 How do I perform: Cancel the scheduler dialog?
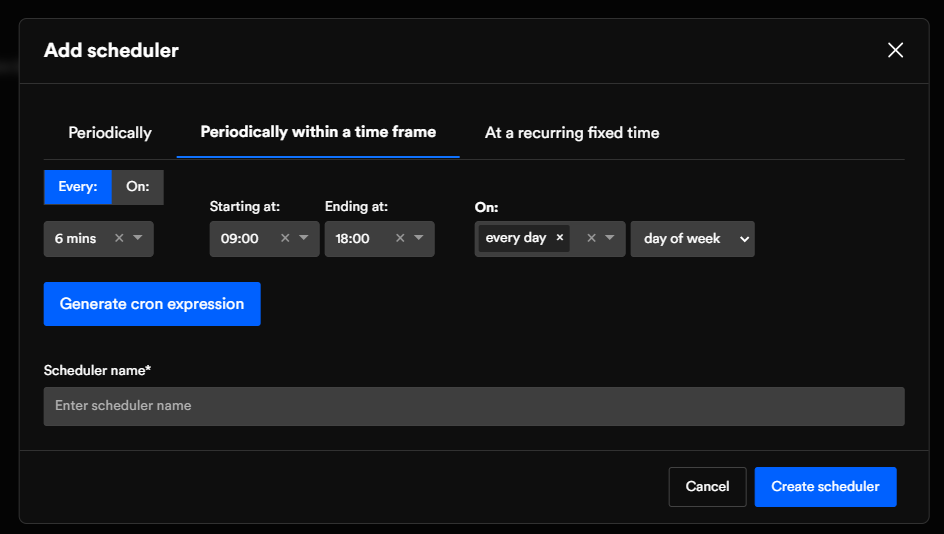(707, 486)
